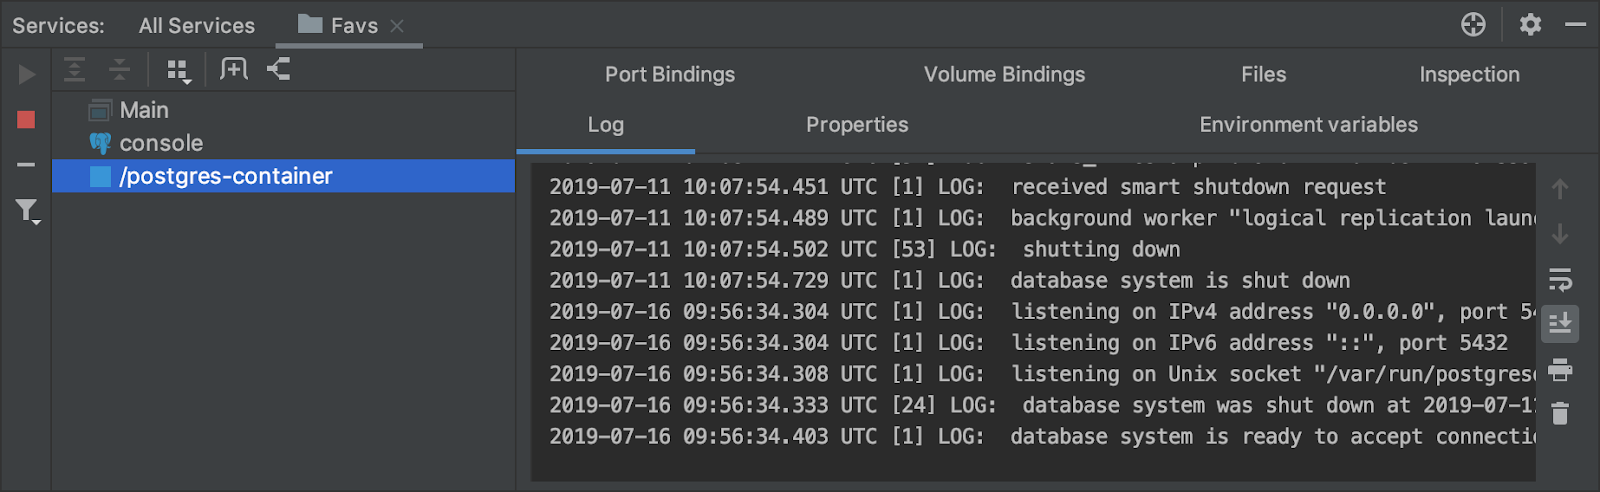Screen dimensions: 1600x492
Task: Open the Environment variables tab
Action: (x=1308, y=125)
